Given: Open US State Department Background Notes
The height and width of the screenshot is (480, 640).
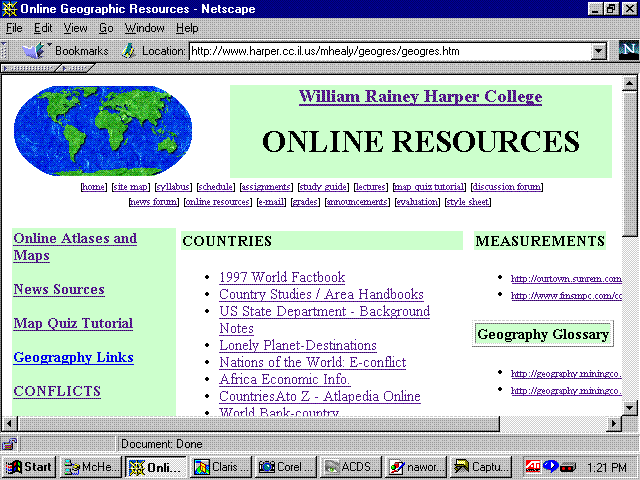Looking at the screenshot, I should pos(324,320).
